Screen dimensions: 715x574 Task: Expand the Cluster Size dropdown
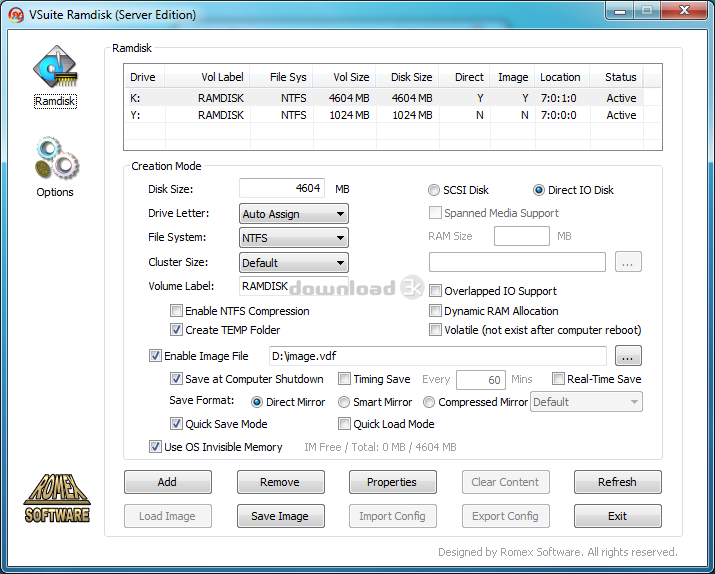click(294, 263)
